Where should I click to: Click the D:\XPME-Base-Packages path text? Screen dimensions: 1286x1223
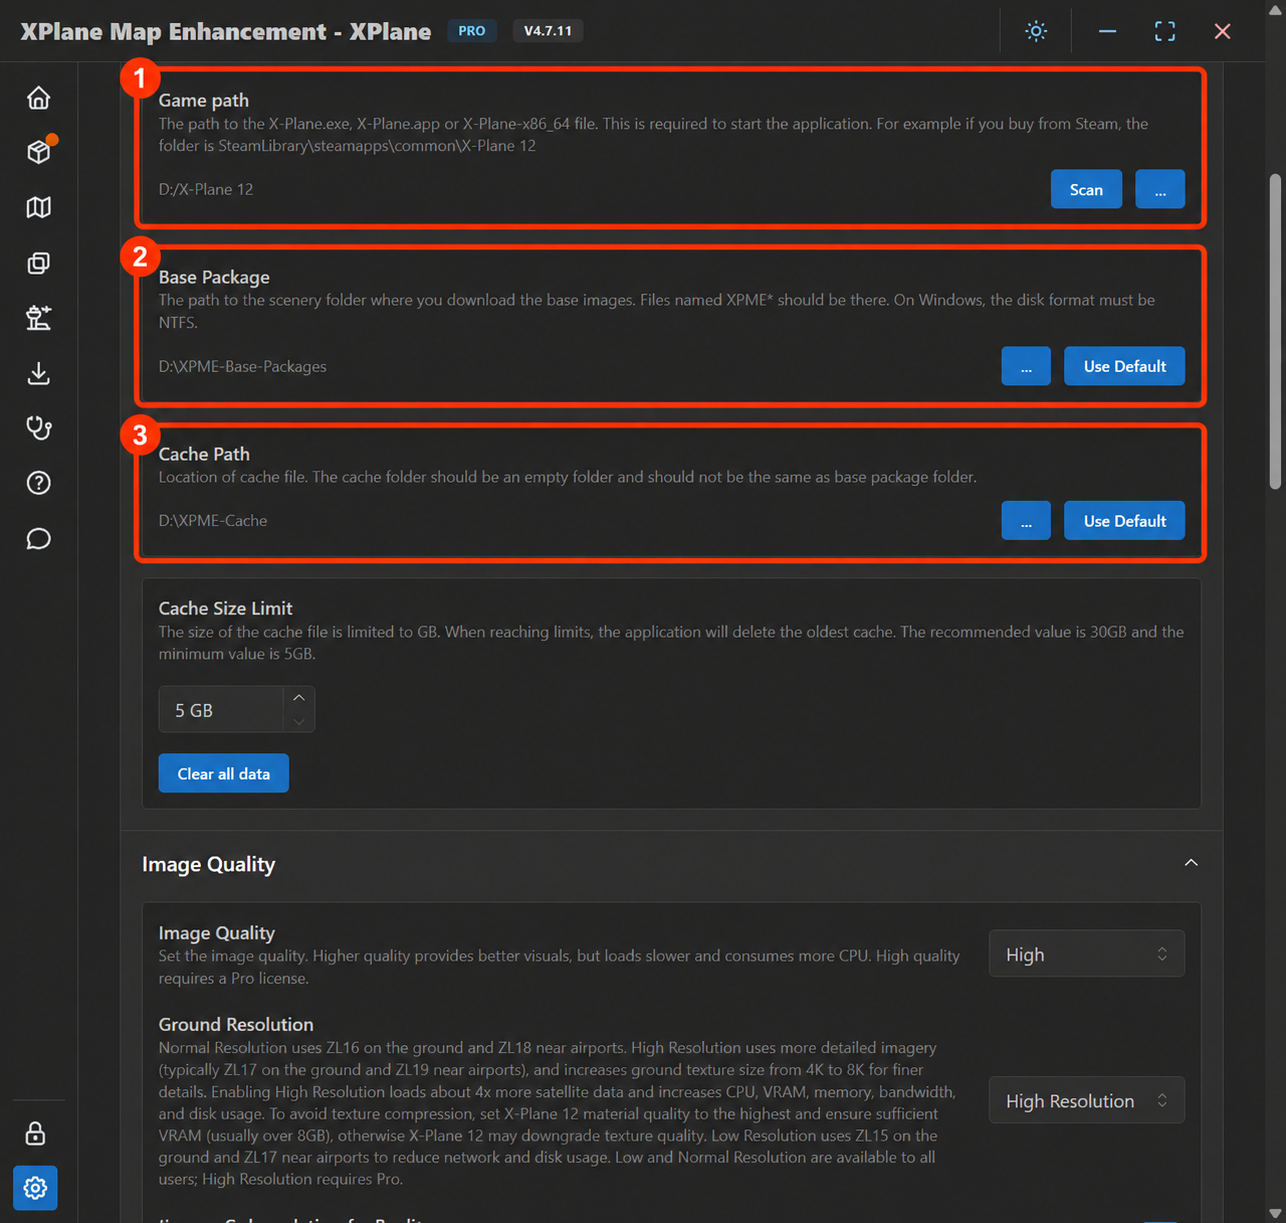coord(243,366)
